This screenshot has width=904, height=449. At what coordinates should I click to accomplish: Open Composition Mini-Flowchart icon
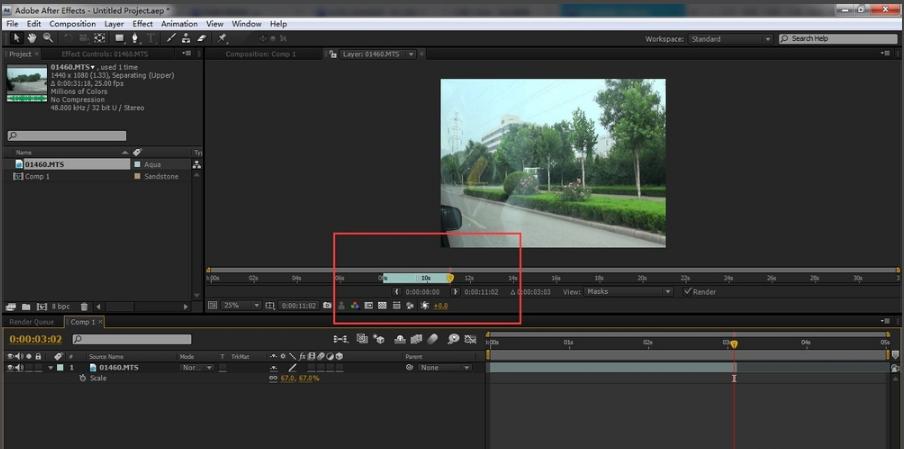tap(340, 339)
